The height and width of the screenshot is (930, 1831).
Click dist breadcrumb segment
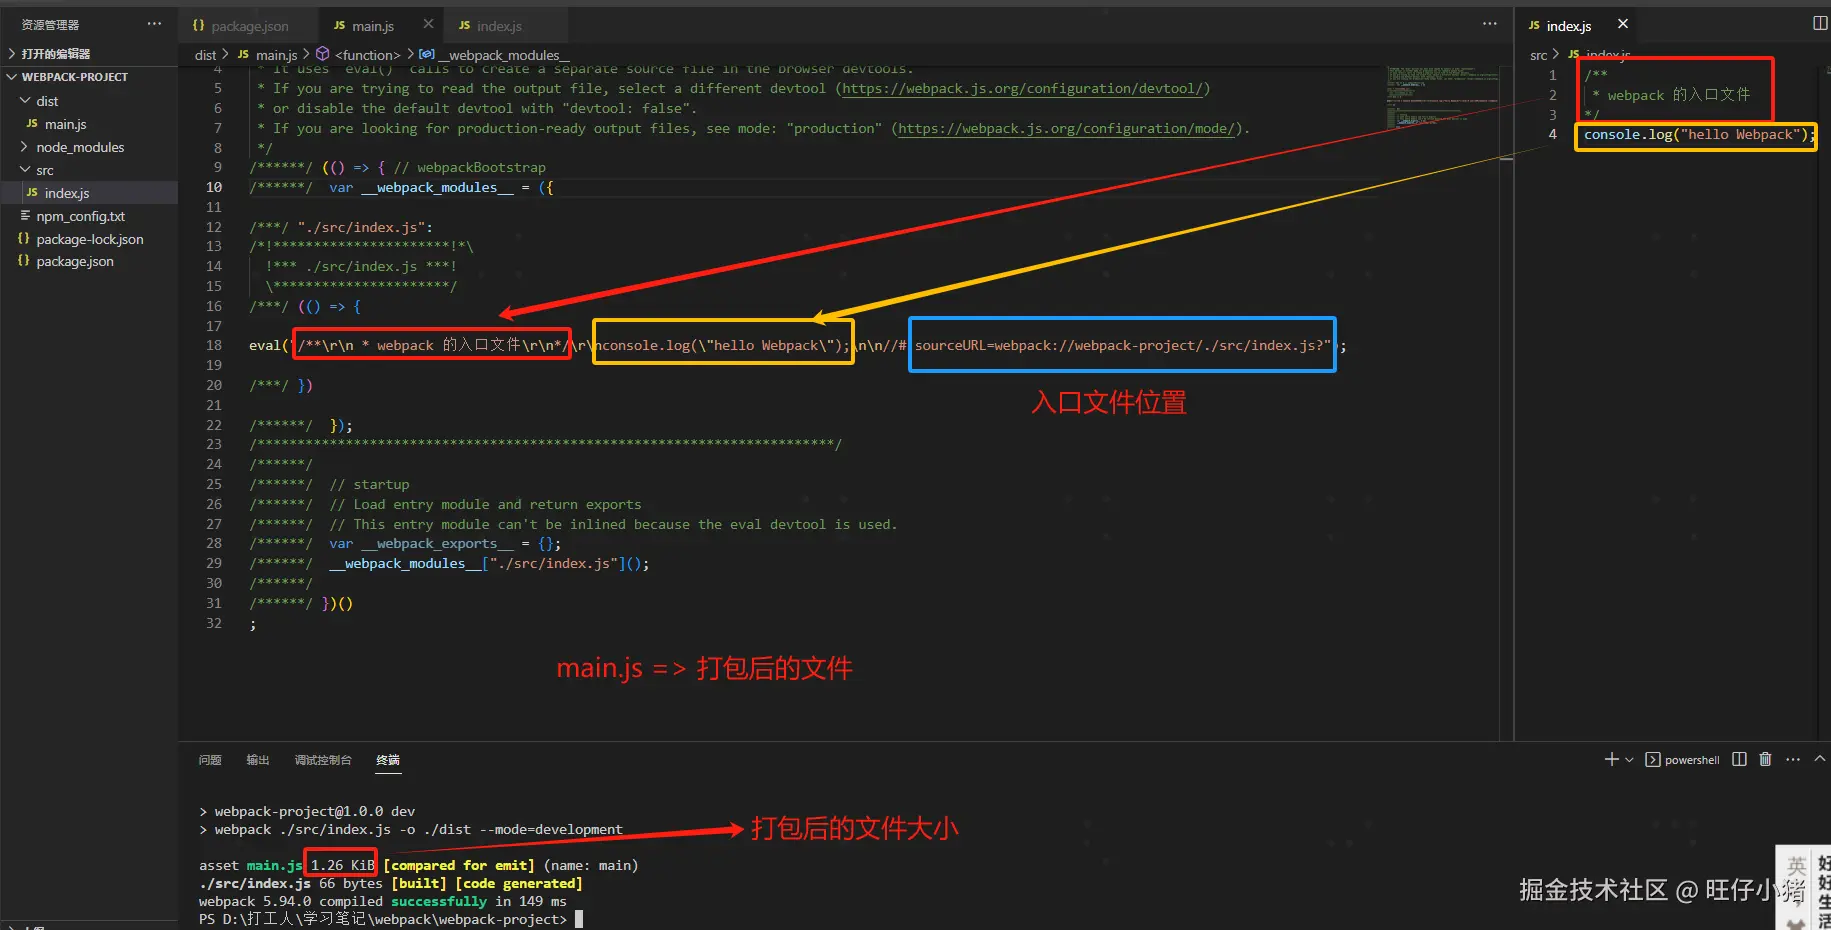205,55
